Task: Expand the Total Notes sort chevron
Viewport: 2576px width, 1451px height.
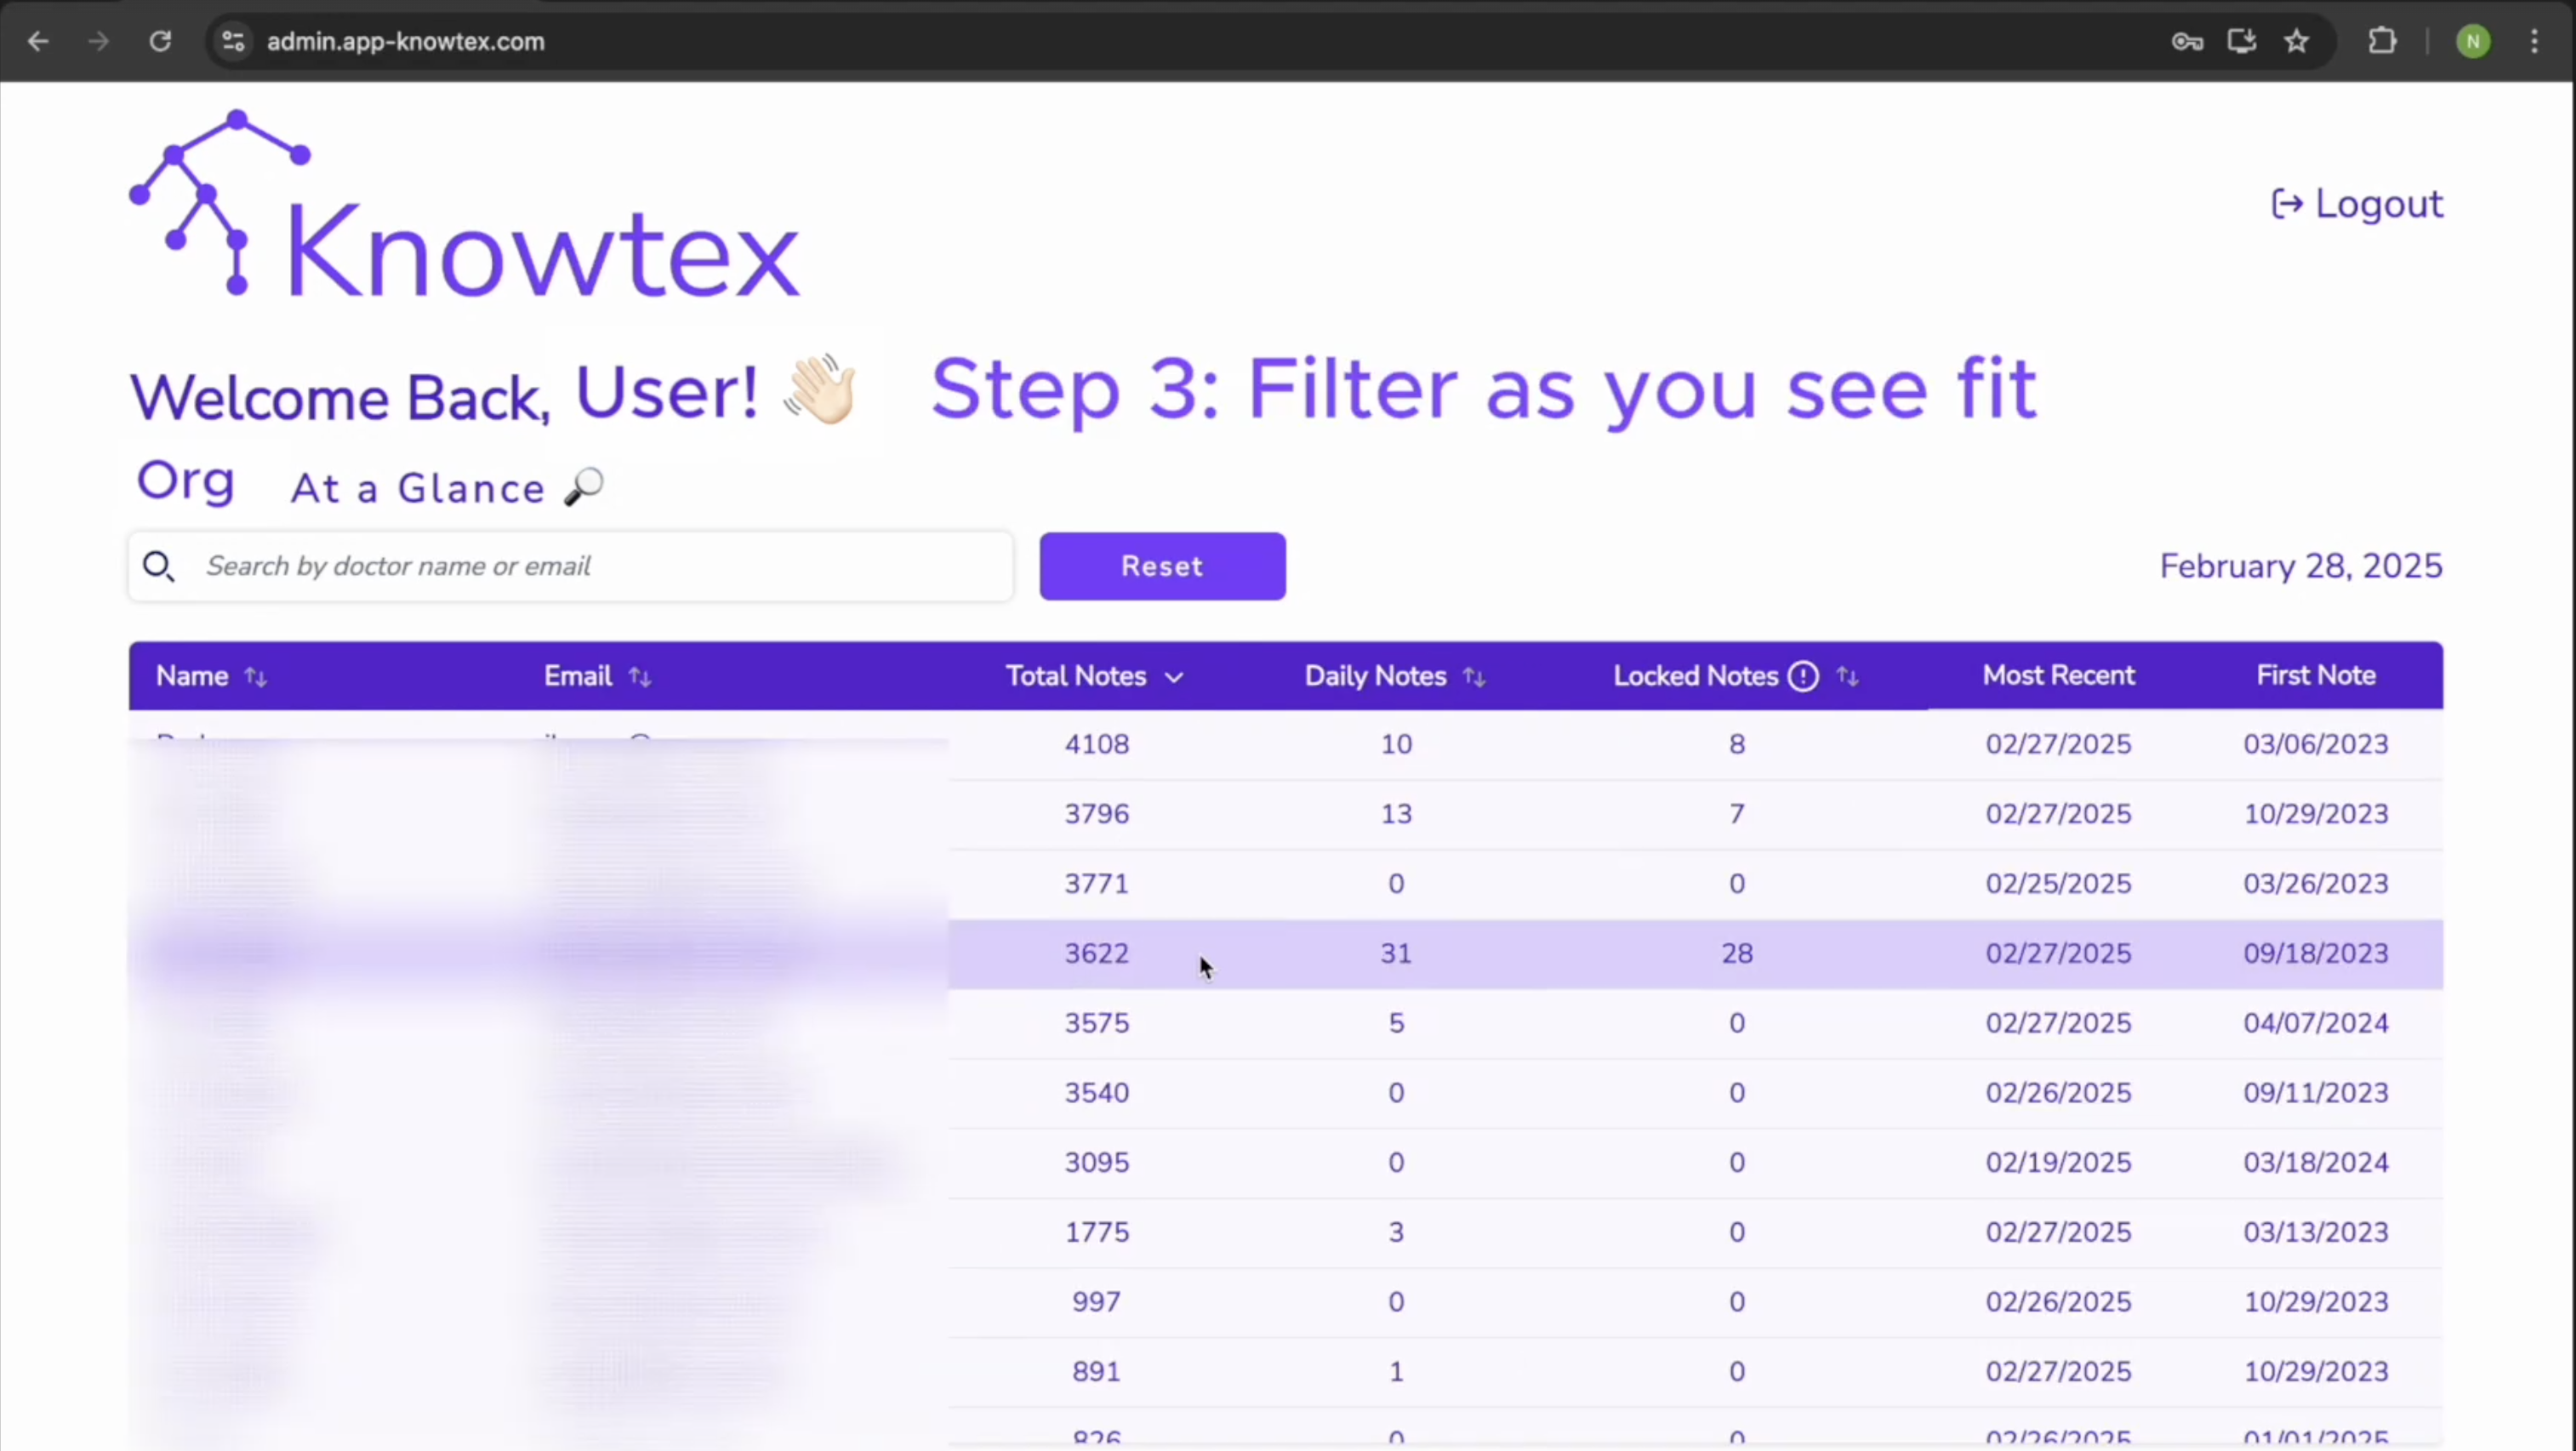Action: pos(1174,678)
